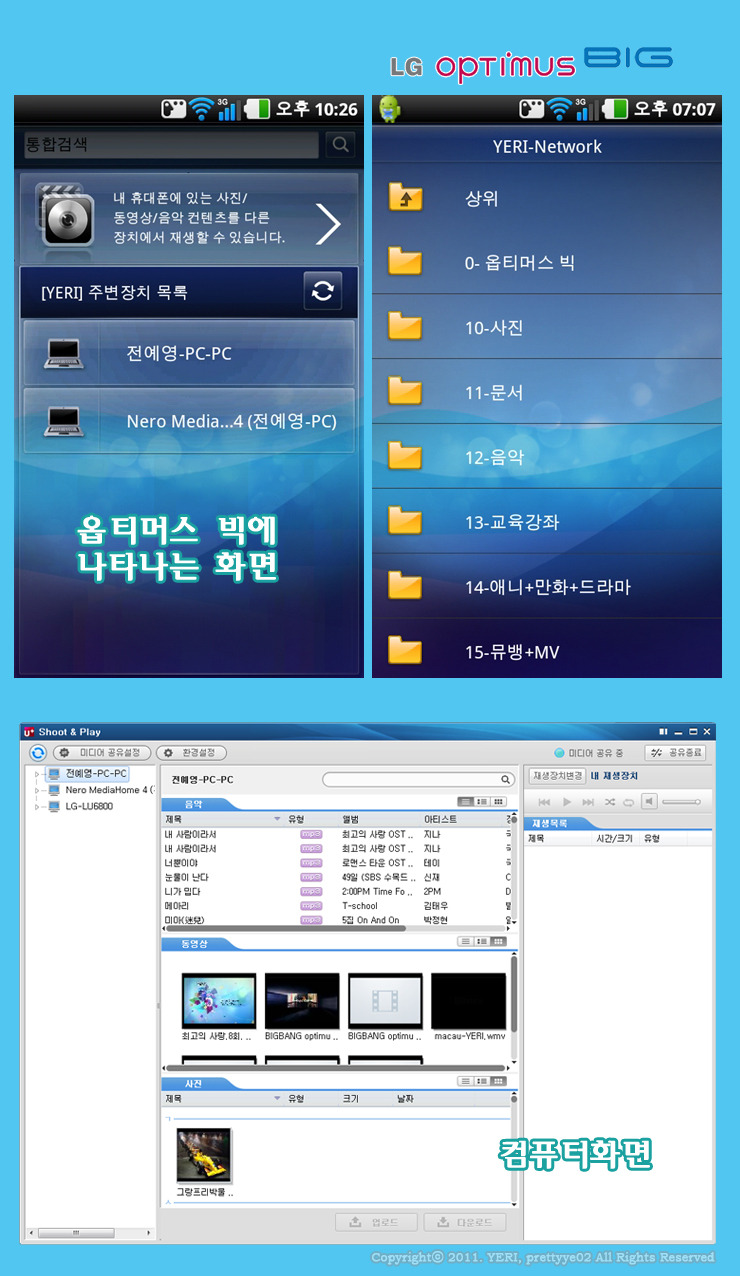Screen dimensions: 740x1276
Task: Expand the Nero MediaHome 4 tree node
Action: (x=38, y=790)
